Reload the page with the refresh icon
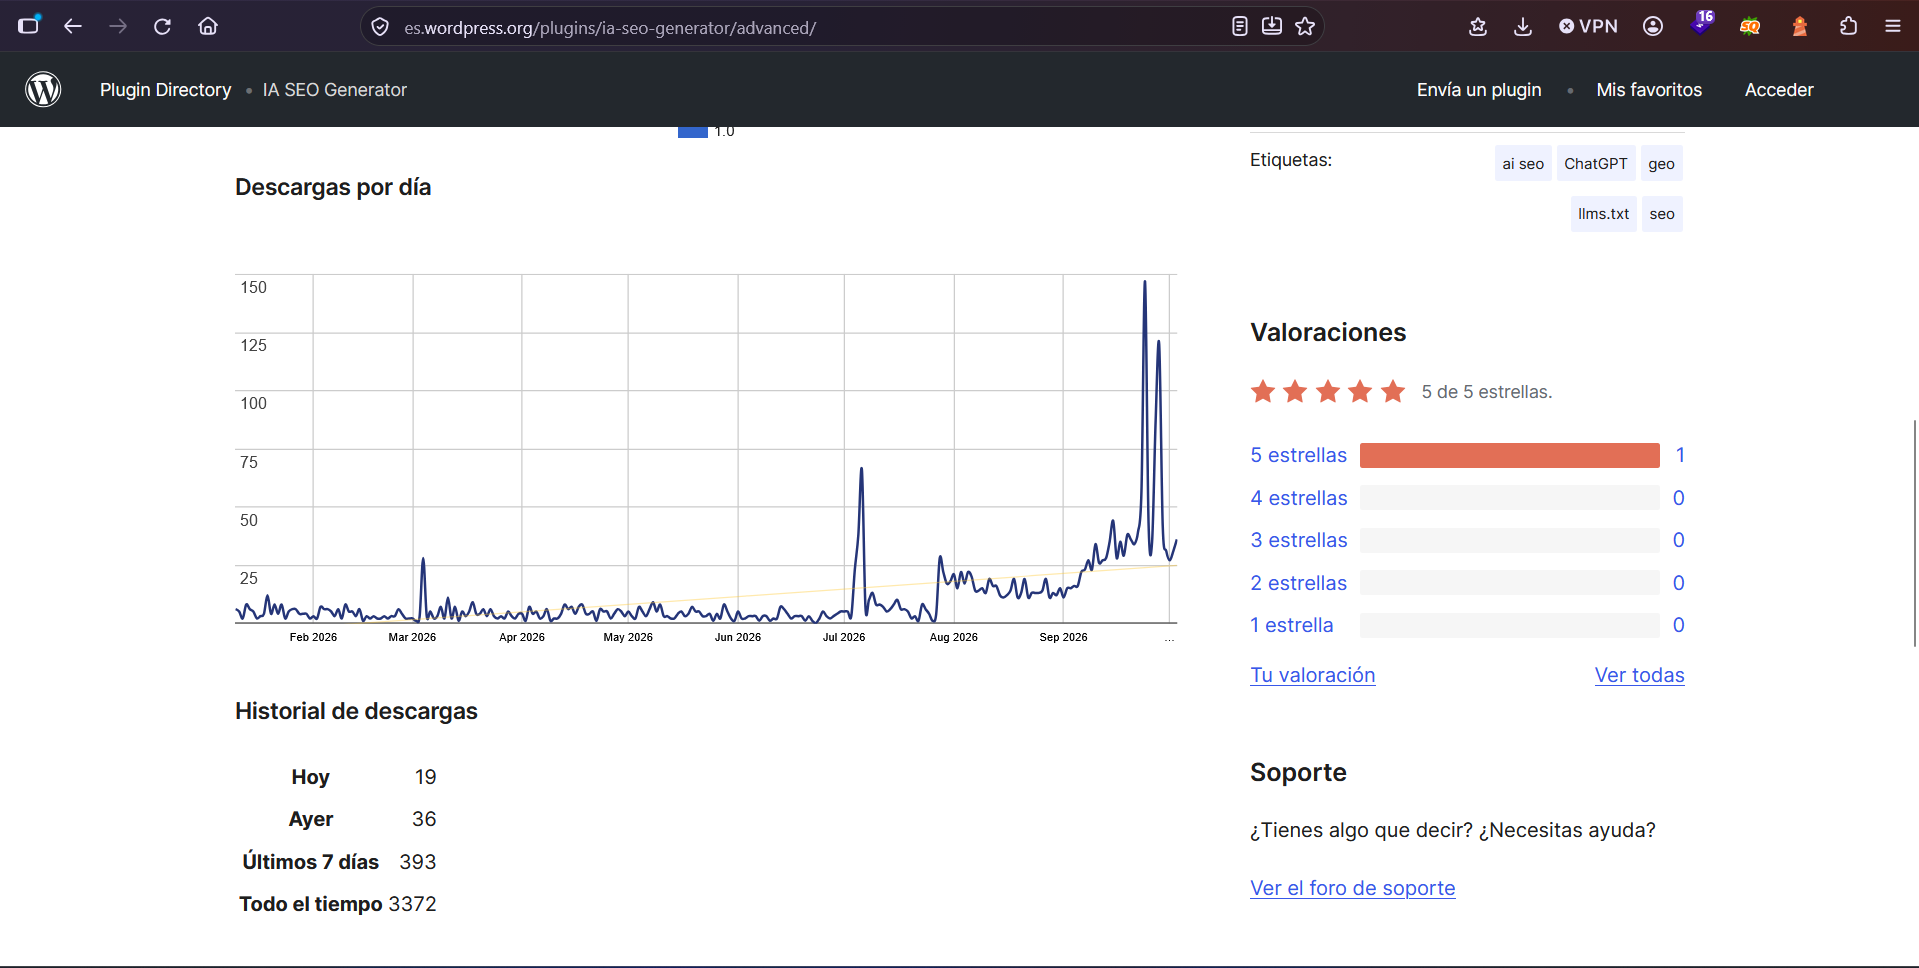The image size is (1919, 968). (162, 26)
